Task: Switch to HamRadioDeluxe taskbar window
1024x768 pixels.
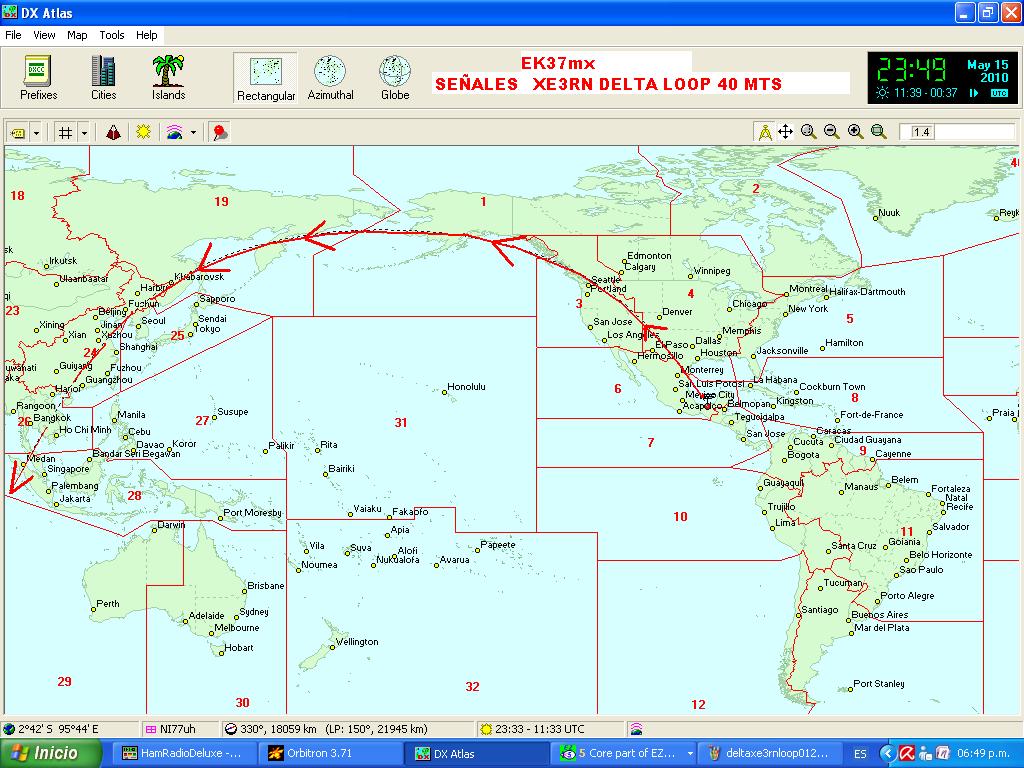Action: point(185,753)
